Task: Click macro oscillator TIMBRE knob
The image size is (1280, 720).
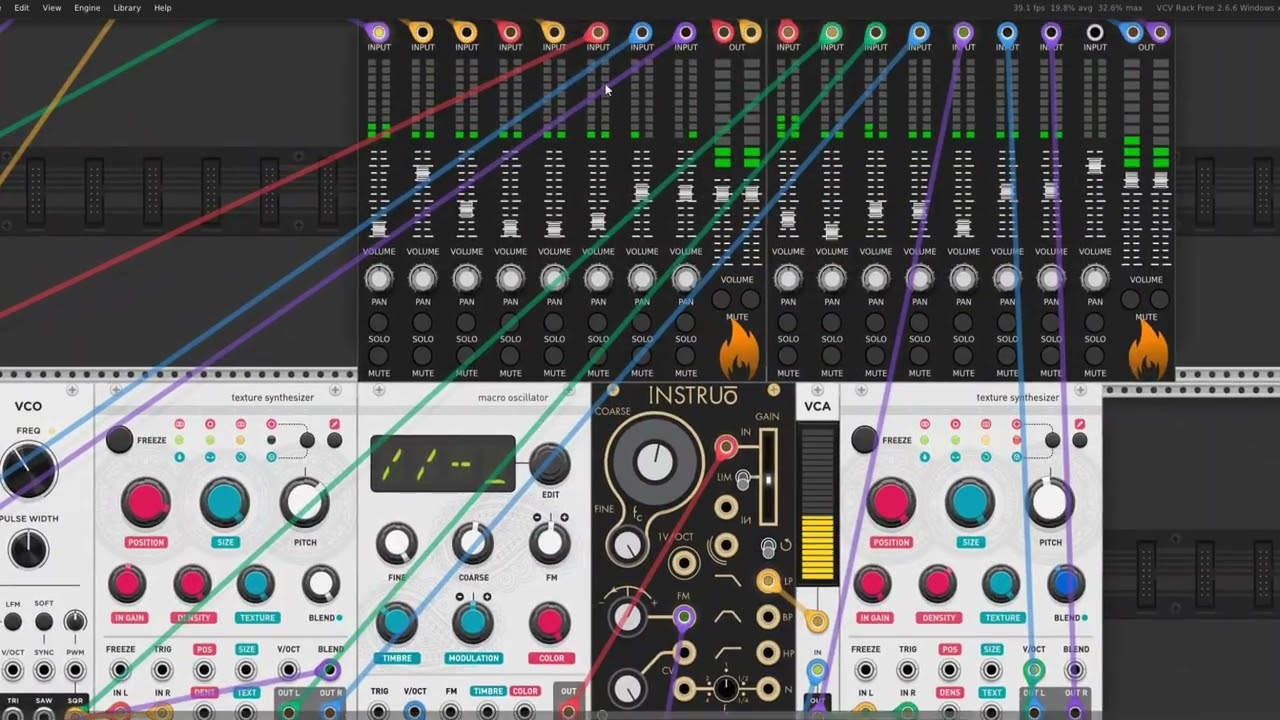Action: pos(397,622)
